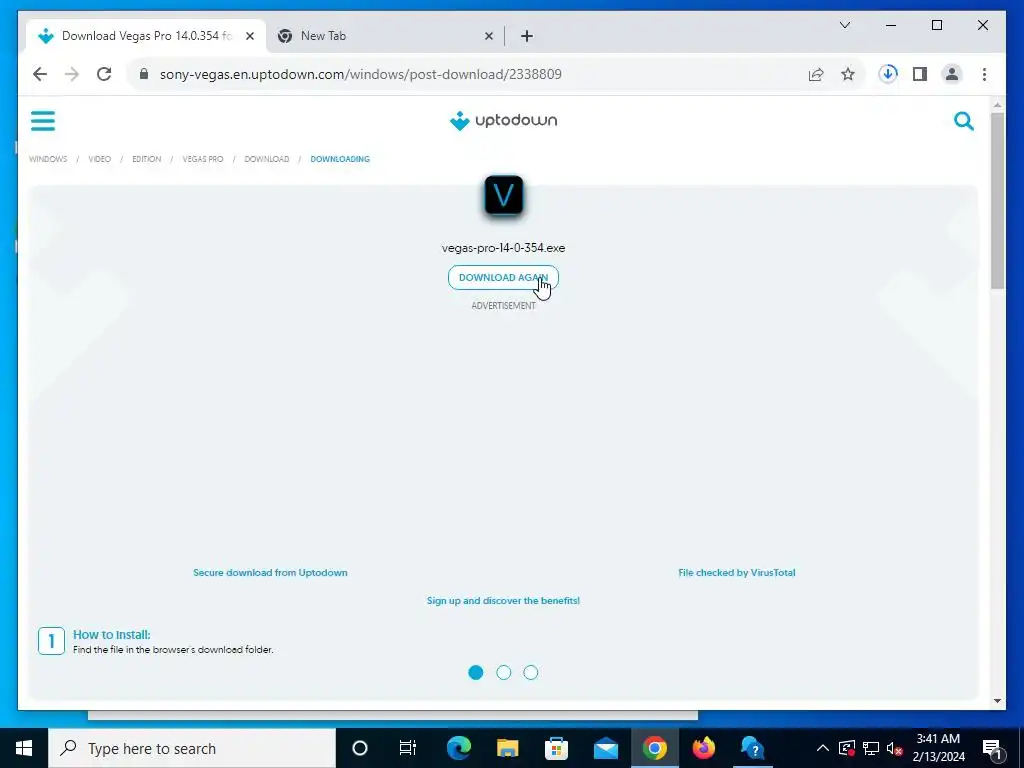Open the Uptodown hamburger menu

(x=43, y=121)
